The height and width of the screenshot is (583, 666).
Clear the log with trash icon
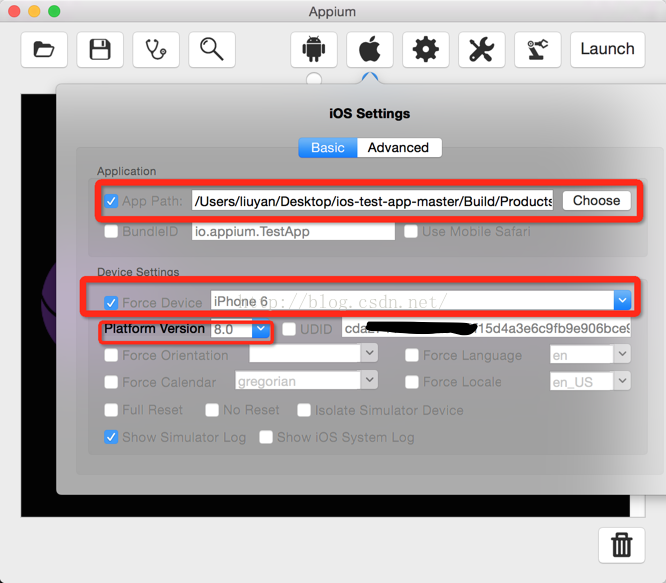click(x=622, y=545)
